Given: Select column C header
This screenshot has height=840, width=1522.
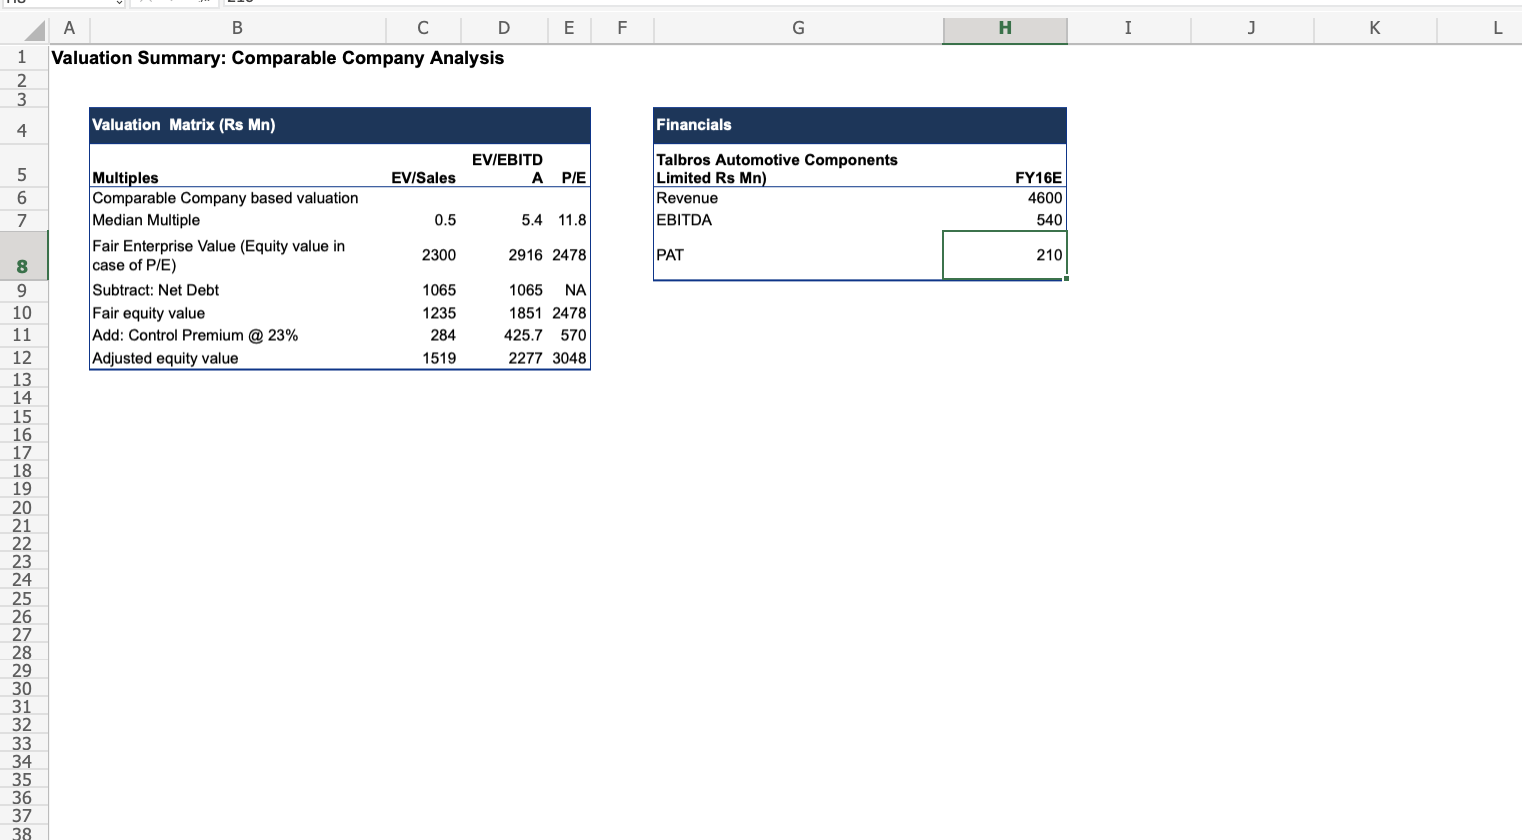Looking at the screenshot, I should [x=423, y=29].
